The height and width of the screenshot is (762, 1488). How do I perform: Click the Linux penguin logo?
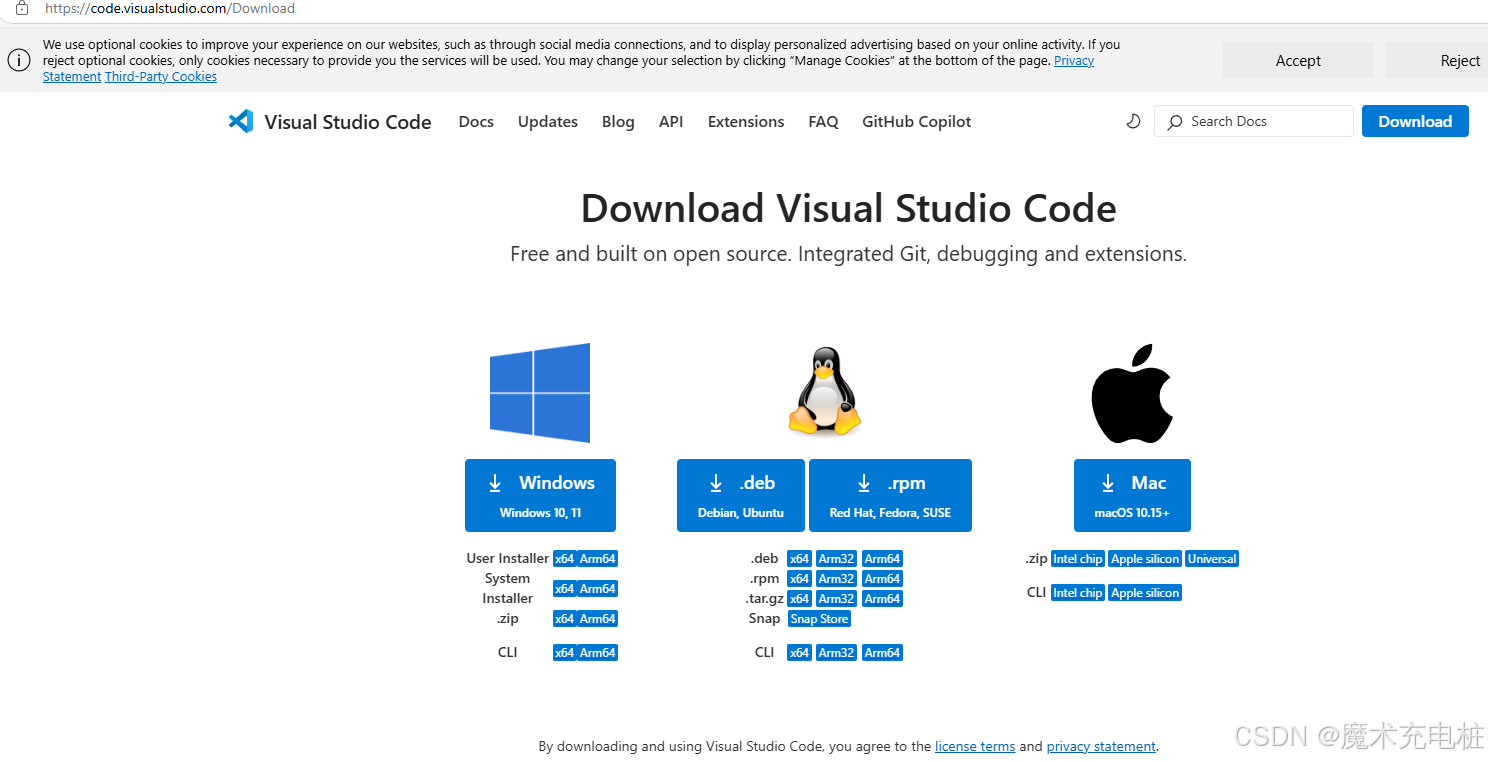click(824, 391)
